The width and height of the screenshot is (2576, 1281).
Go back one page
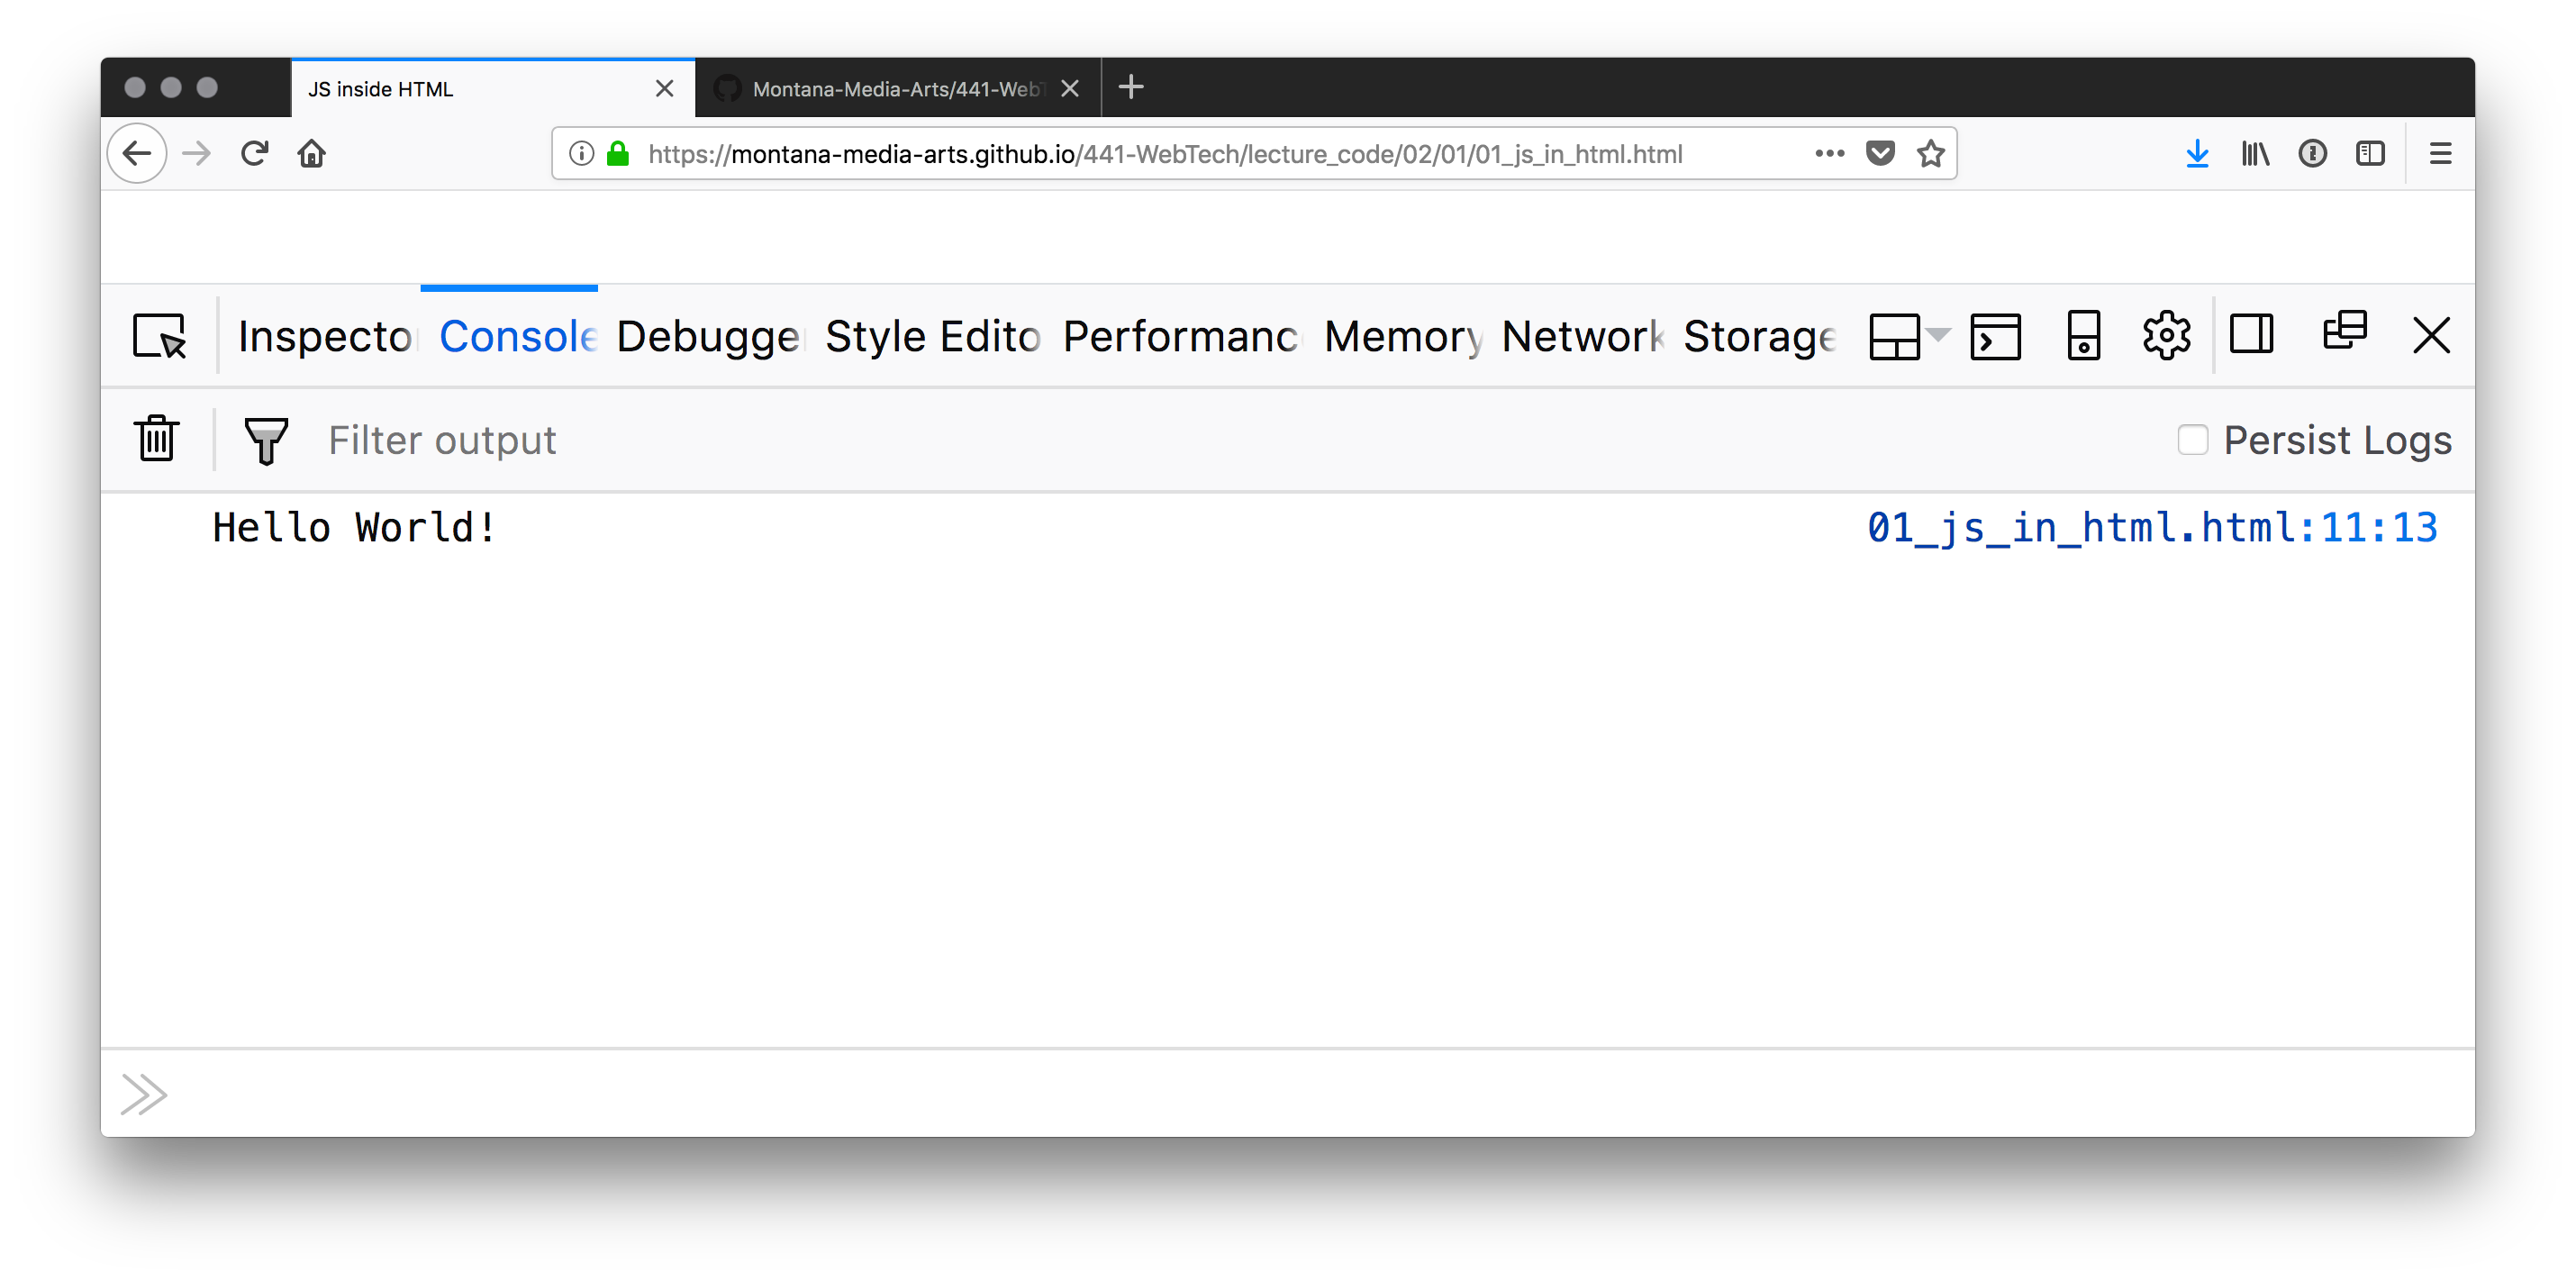[x=137, y=153]
